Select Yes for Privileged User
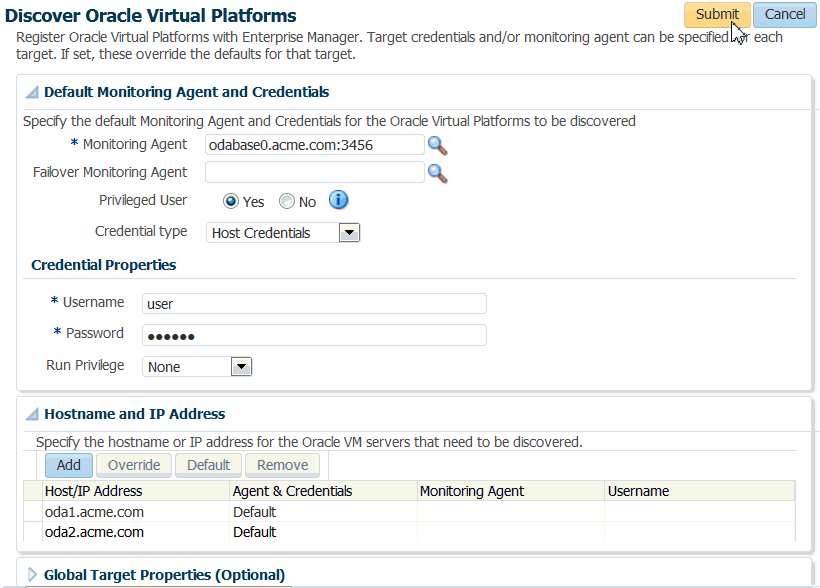This screenshot has width=820, height=588. [230, 201]
